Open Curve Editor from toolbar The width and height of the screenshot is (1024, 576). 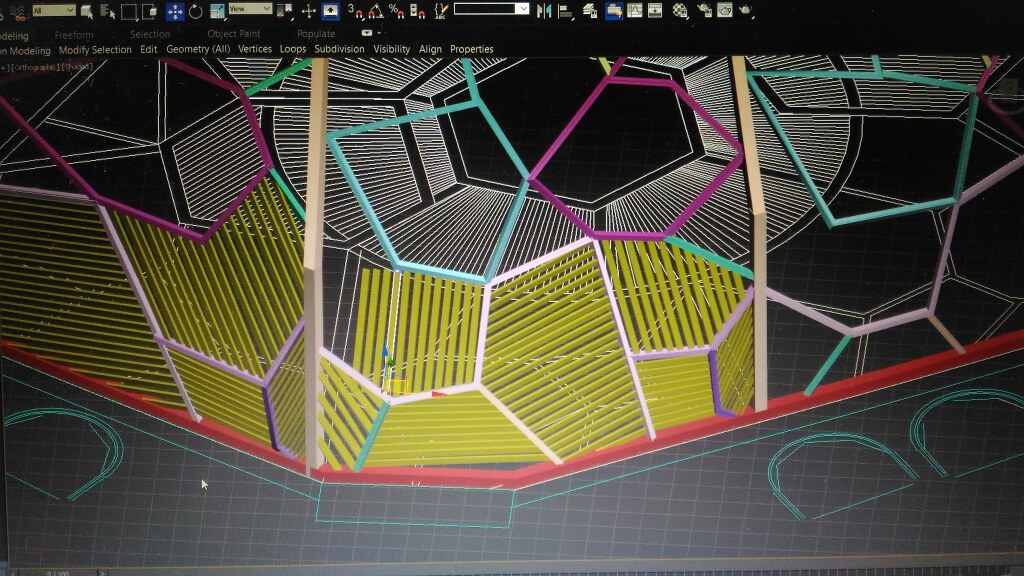[x=635, y=10]
